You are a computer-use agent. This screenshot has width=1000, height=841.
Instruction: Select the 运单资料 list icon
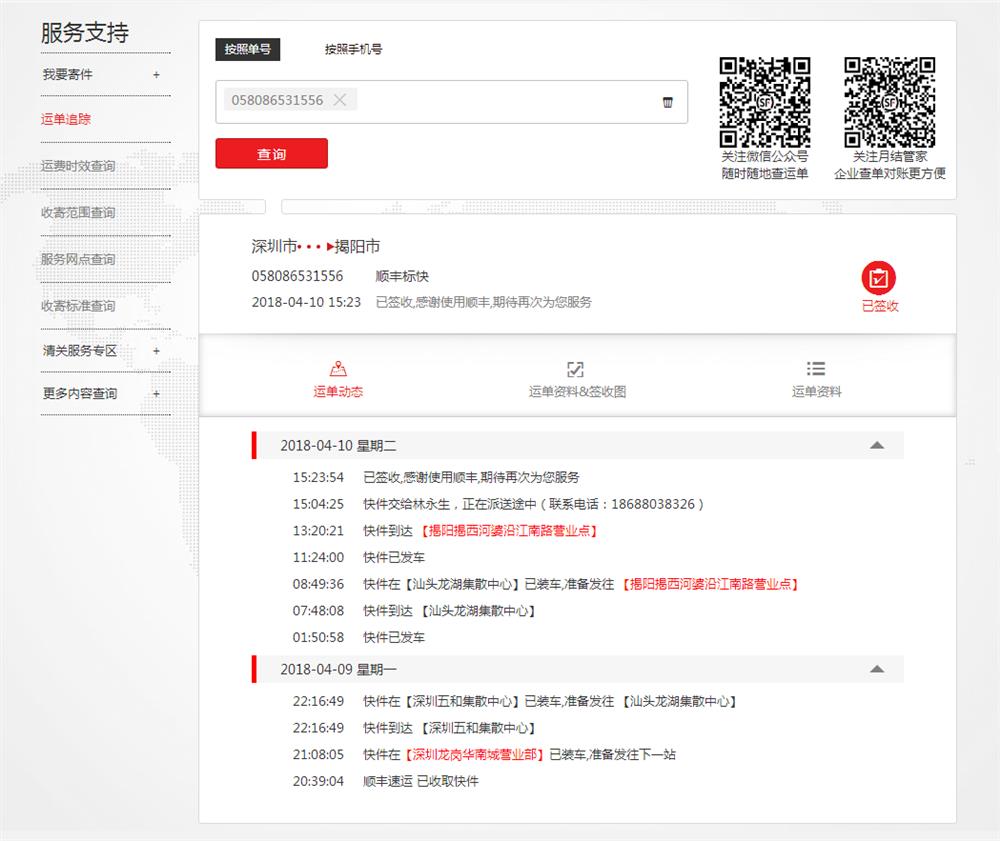(x=816, y=369)
